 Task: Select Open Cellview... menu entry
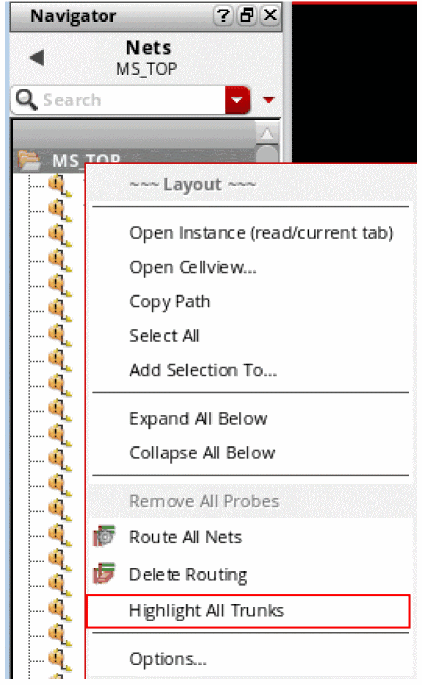coord(193,267)
